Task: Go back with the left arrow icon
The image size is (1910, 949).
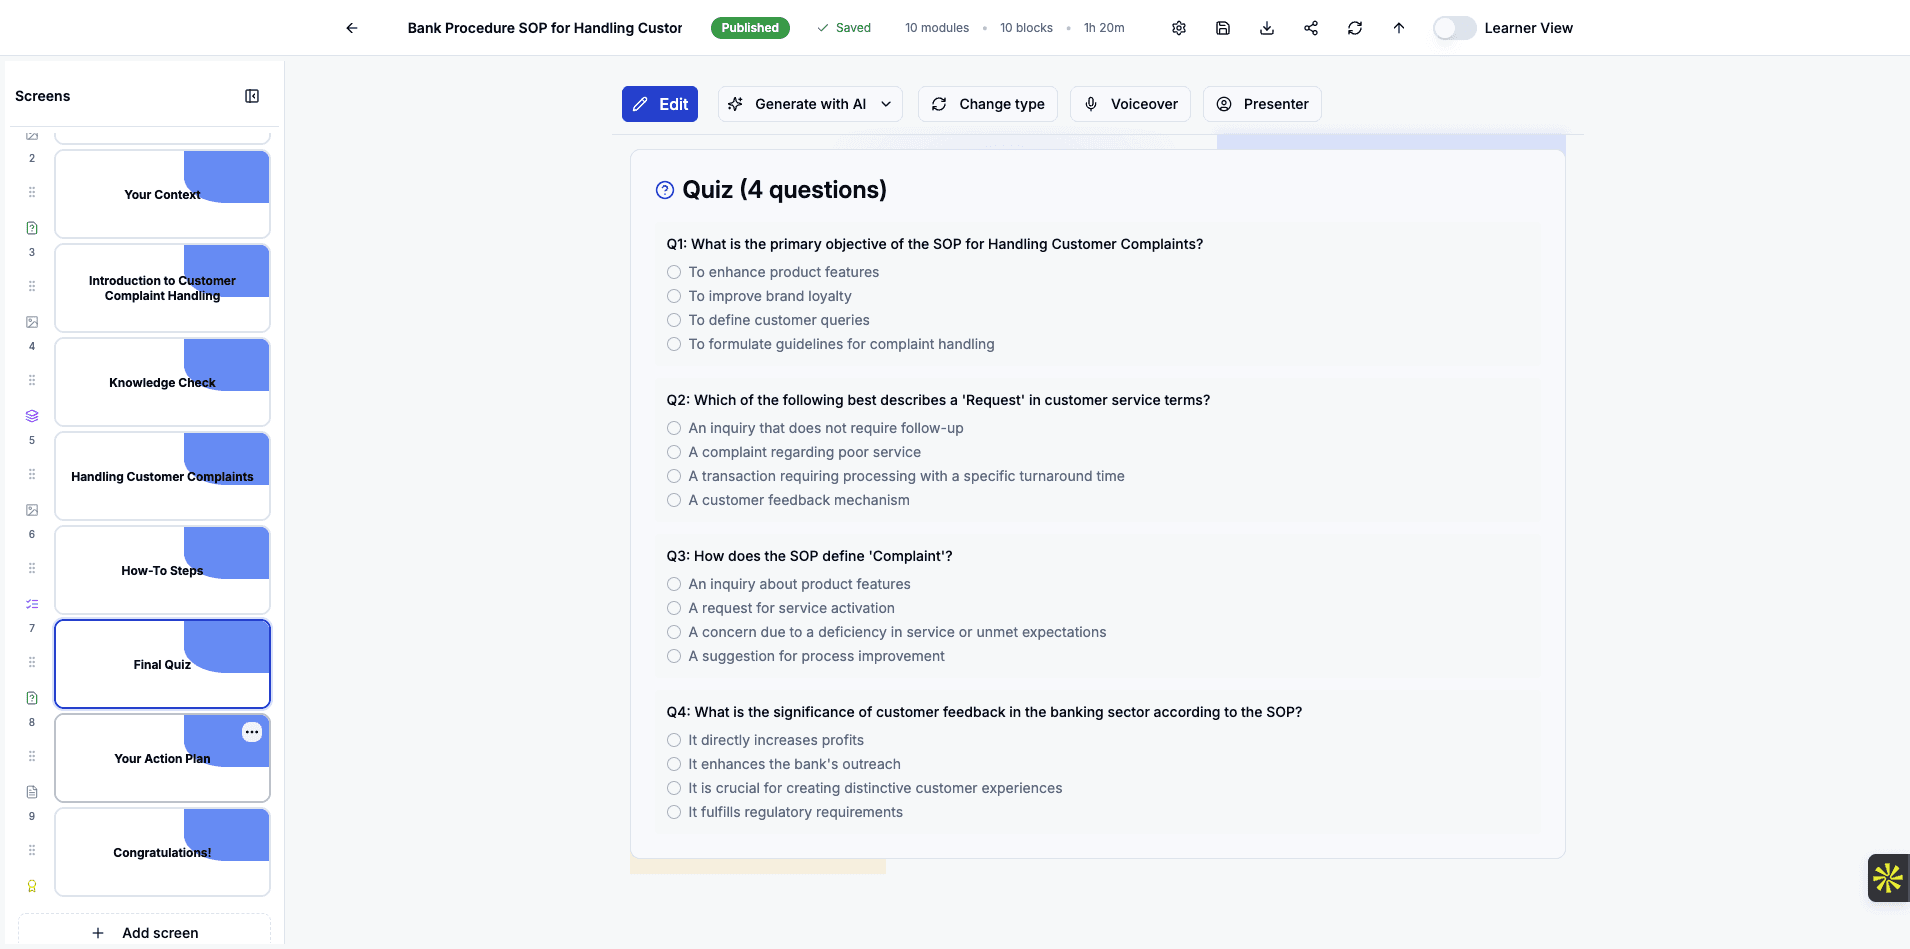Action: point(352,28)
